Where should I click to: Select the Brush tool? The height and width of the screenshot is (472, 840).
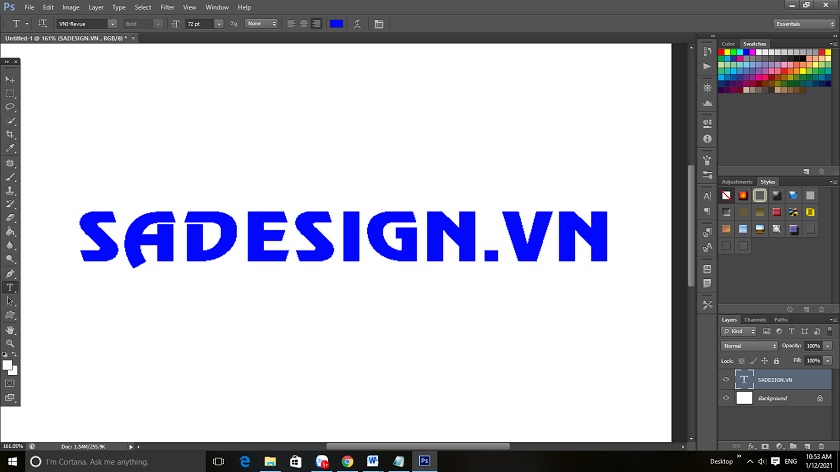coord(10,177)
